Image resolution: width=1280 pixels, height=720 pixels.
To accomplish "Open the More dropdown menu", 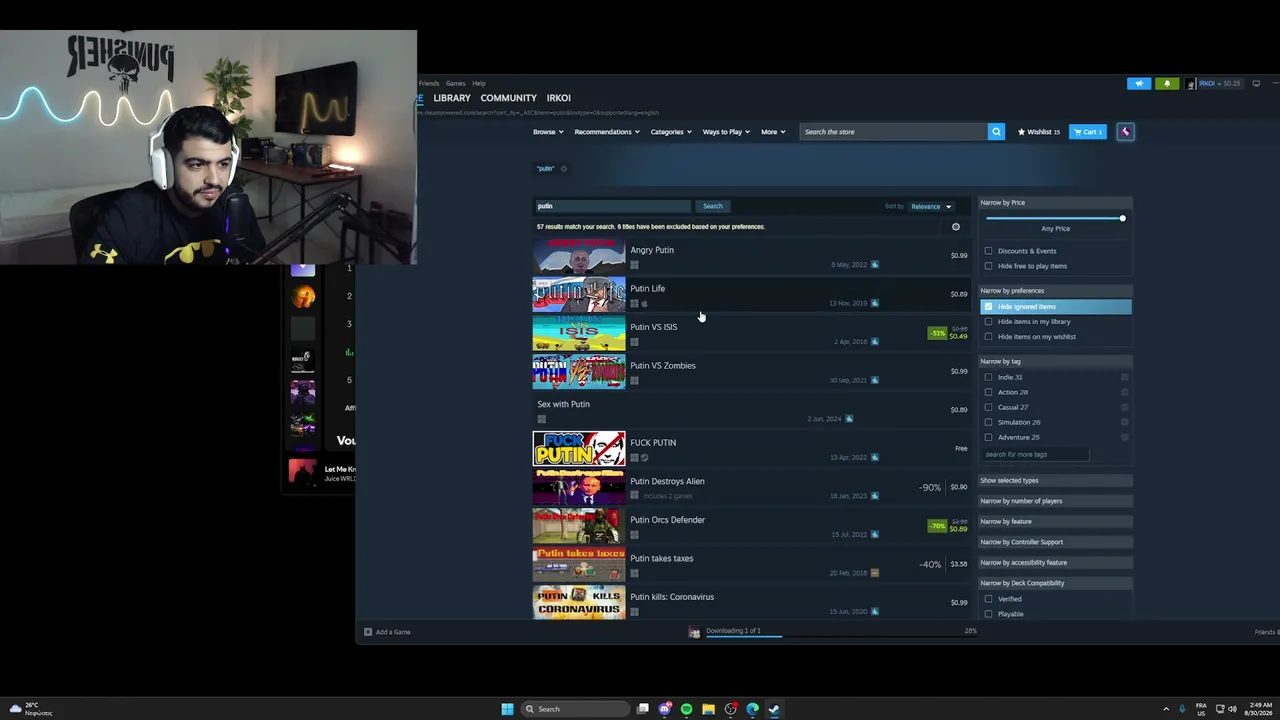I will (773, 132).
